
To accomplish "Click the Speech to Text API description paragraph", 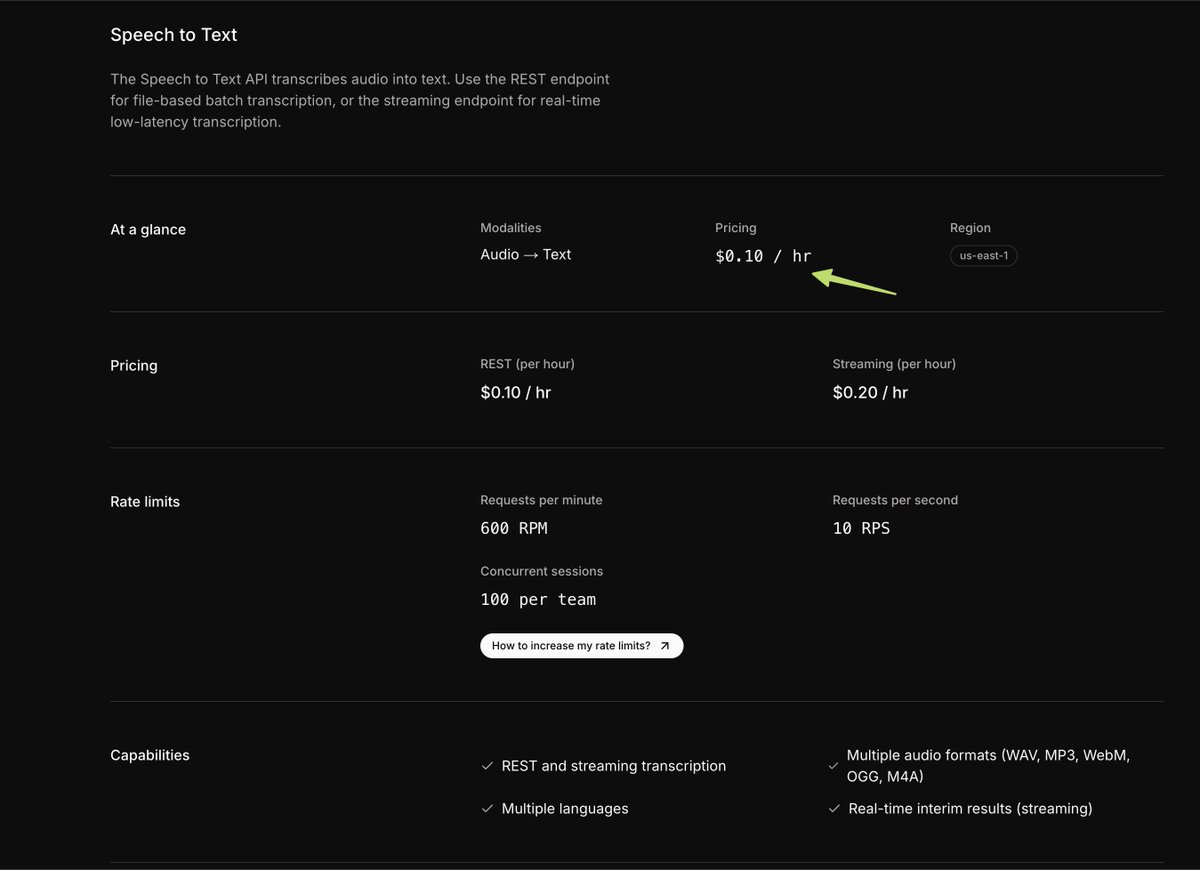I will coord(360,100).
